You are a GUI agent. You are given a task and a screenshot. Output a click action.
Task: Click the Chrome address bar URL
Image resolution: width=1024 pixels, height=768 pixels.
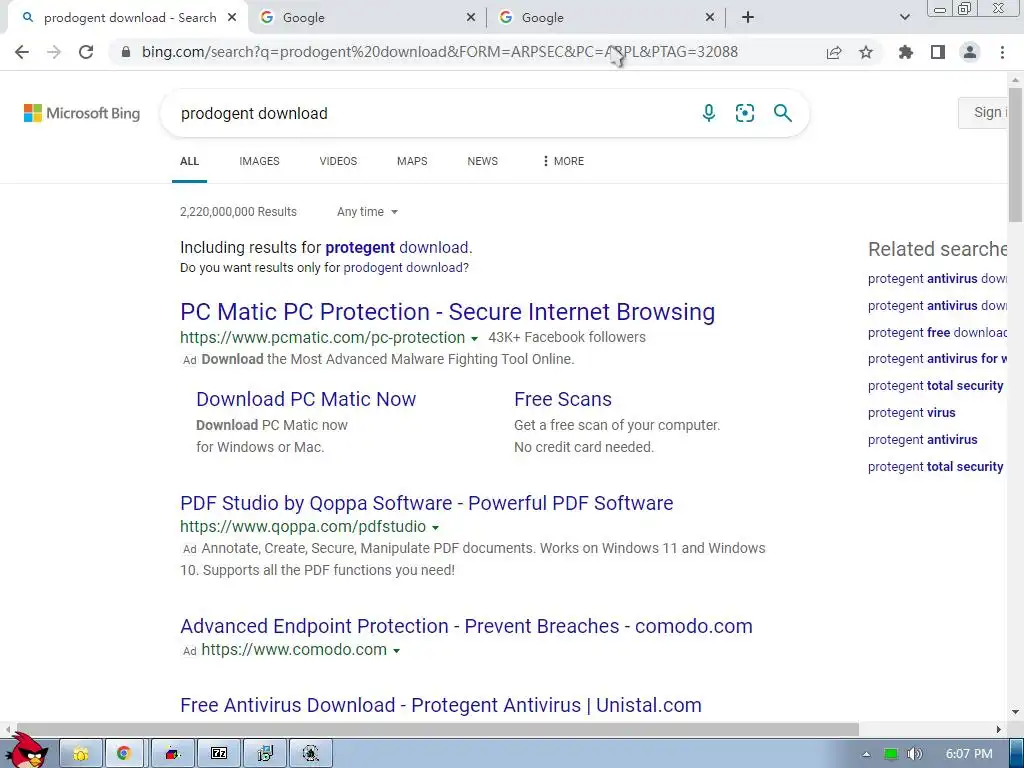(440, 52)
